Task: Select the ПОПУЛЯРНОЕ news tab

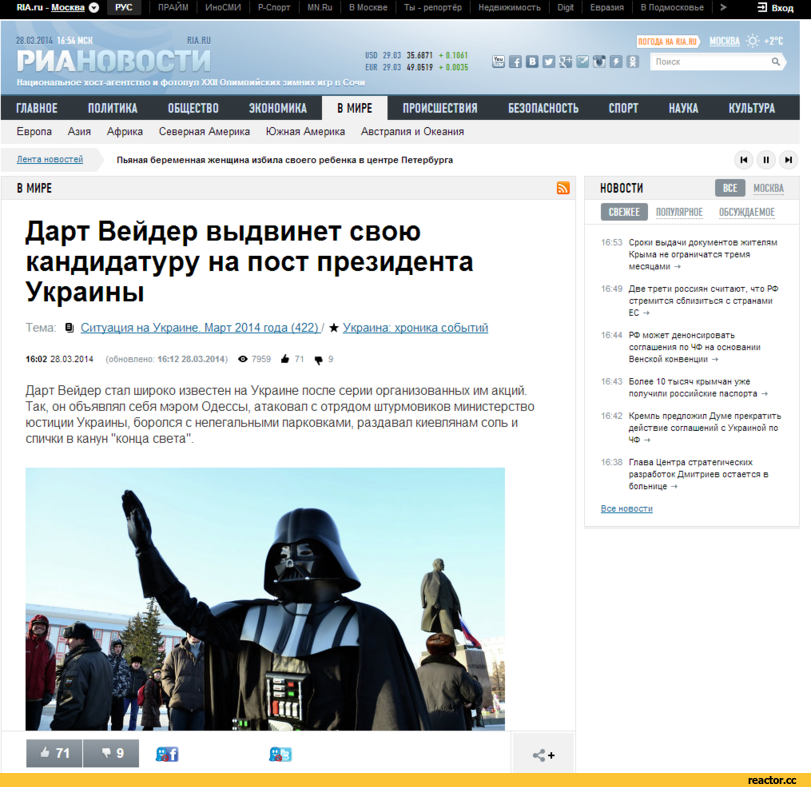Action: point(679,212)
